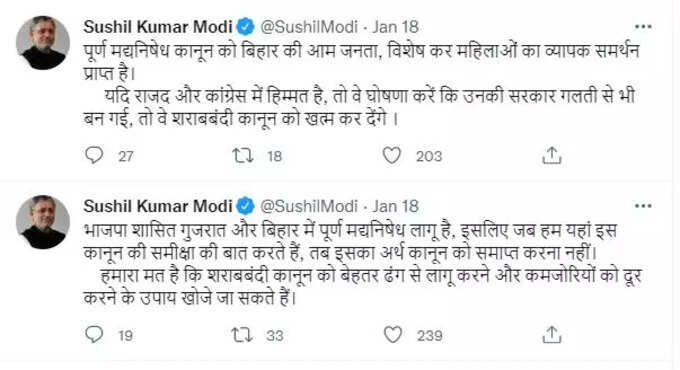Reply to the first tweet with 27 comments
This screenshot has width=680, height=370.
pos(94,155)
